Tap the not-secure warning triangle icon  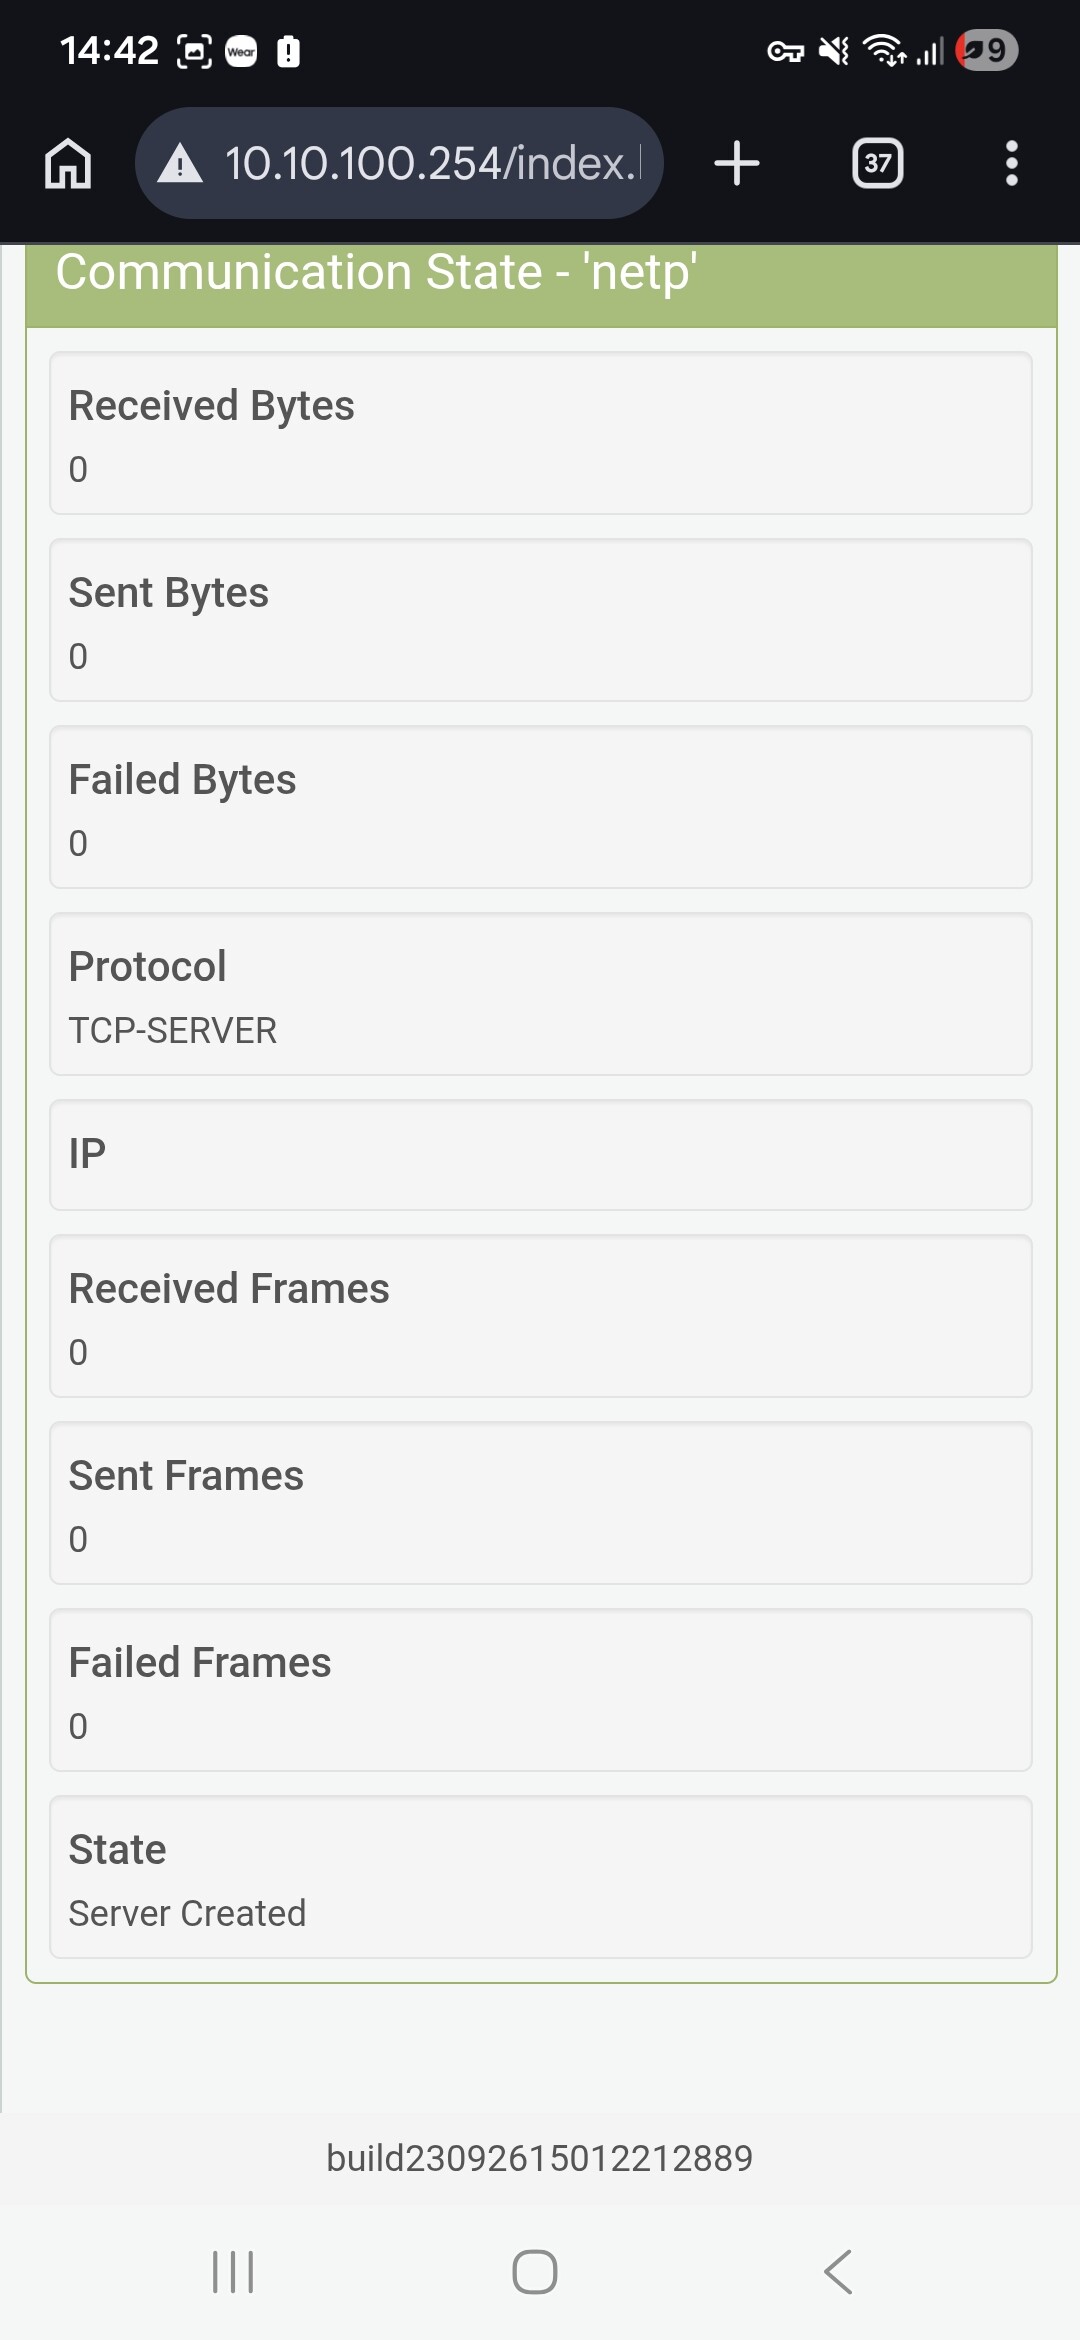pyautogui.click(x=180, y=163)
